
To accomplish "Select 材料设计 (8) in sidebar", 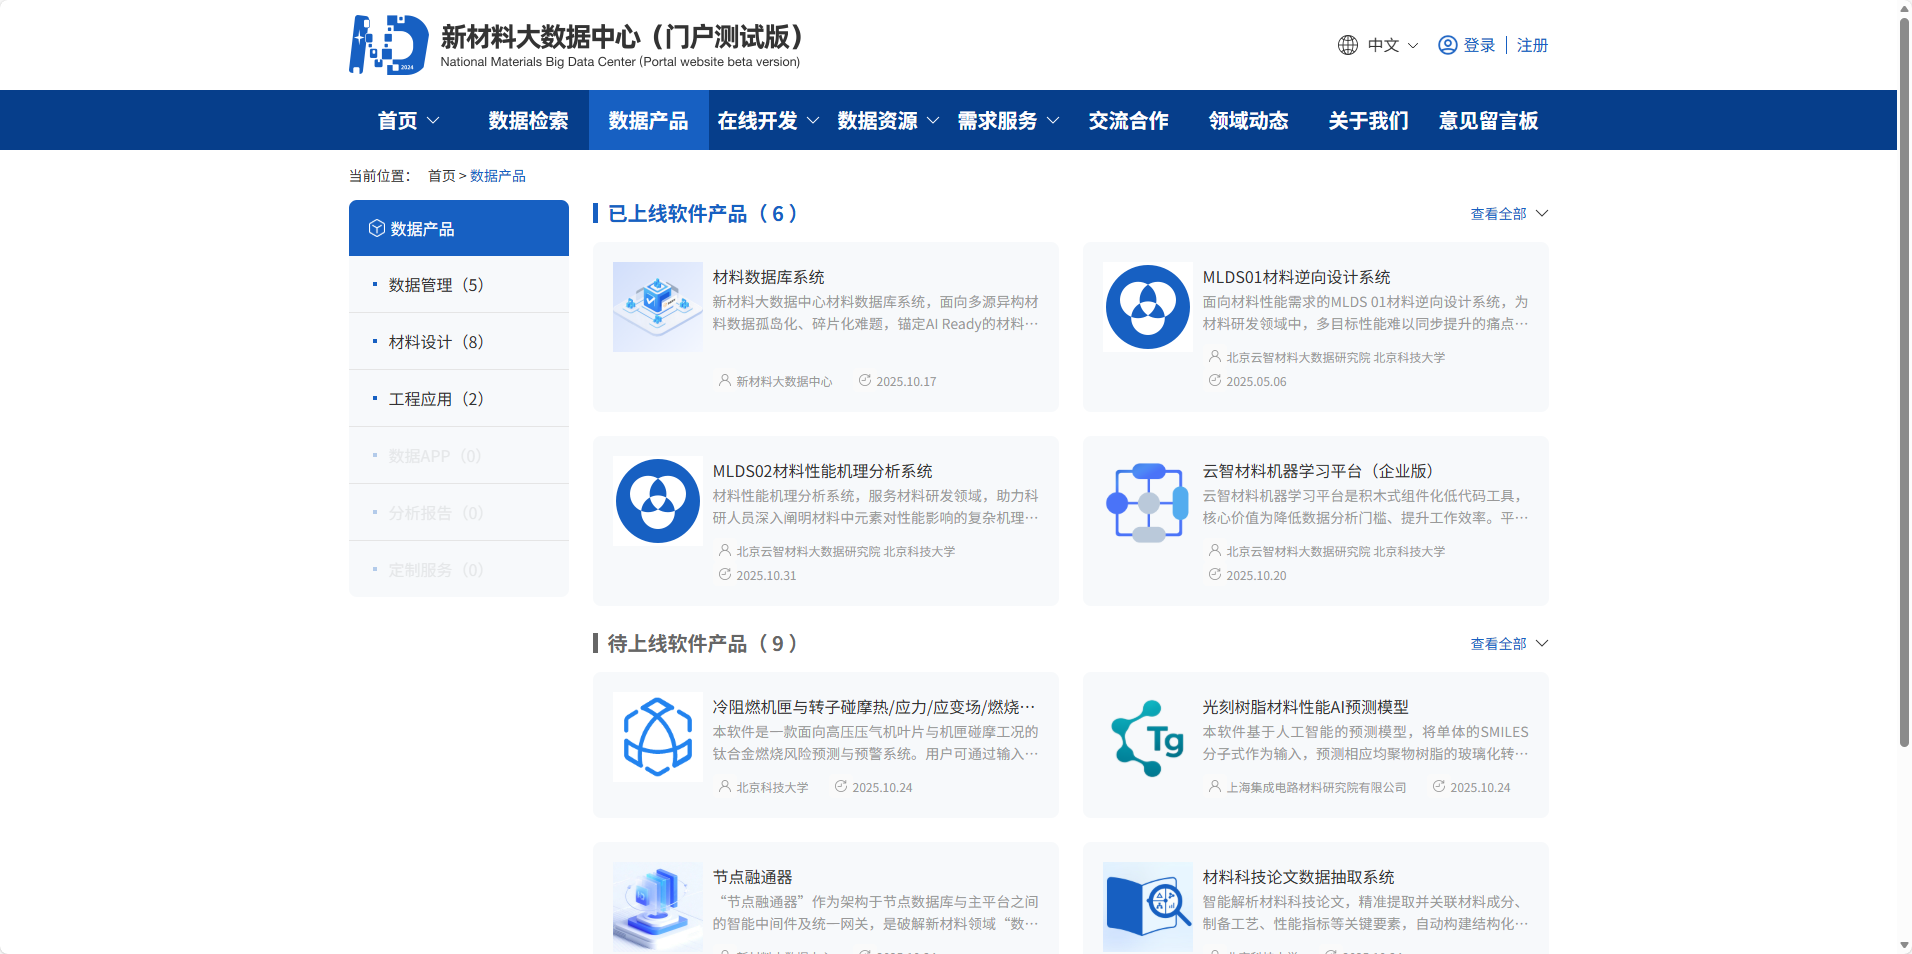I will pos(435,342).
